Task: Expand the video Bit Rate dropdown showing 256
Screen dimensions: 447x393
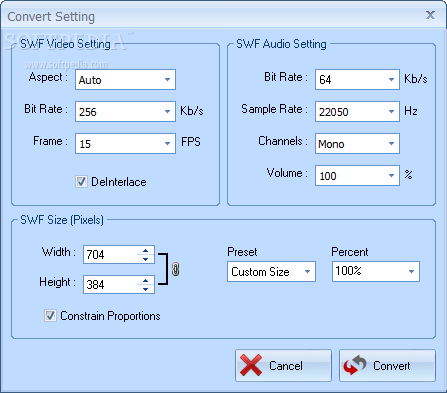Action: click(125, 111)
